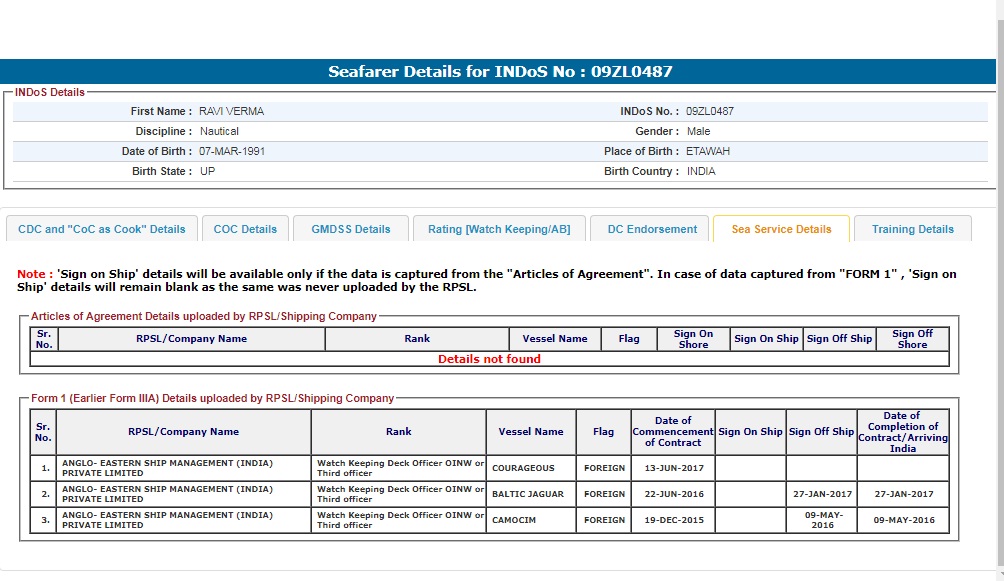Click the 22-JUN-2016 commencement date cell

673,494
